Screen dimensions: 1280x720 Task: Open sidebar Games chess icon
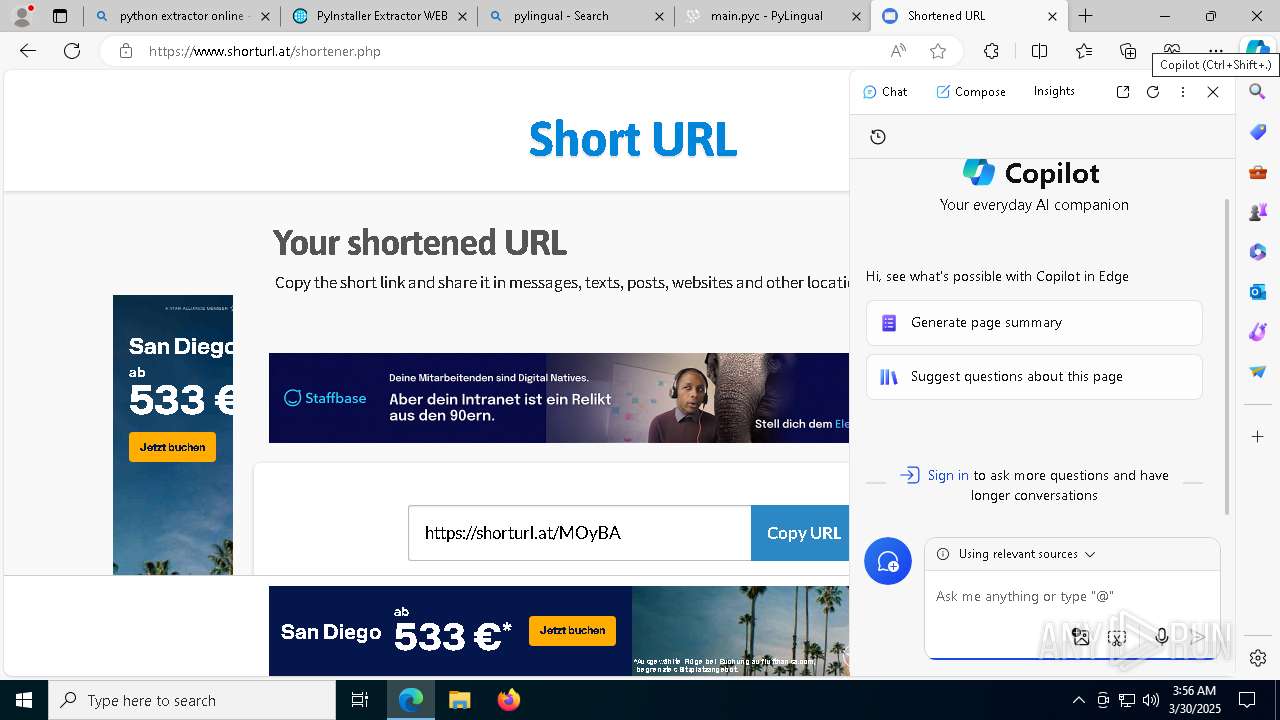[x=1258, y=212]
